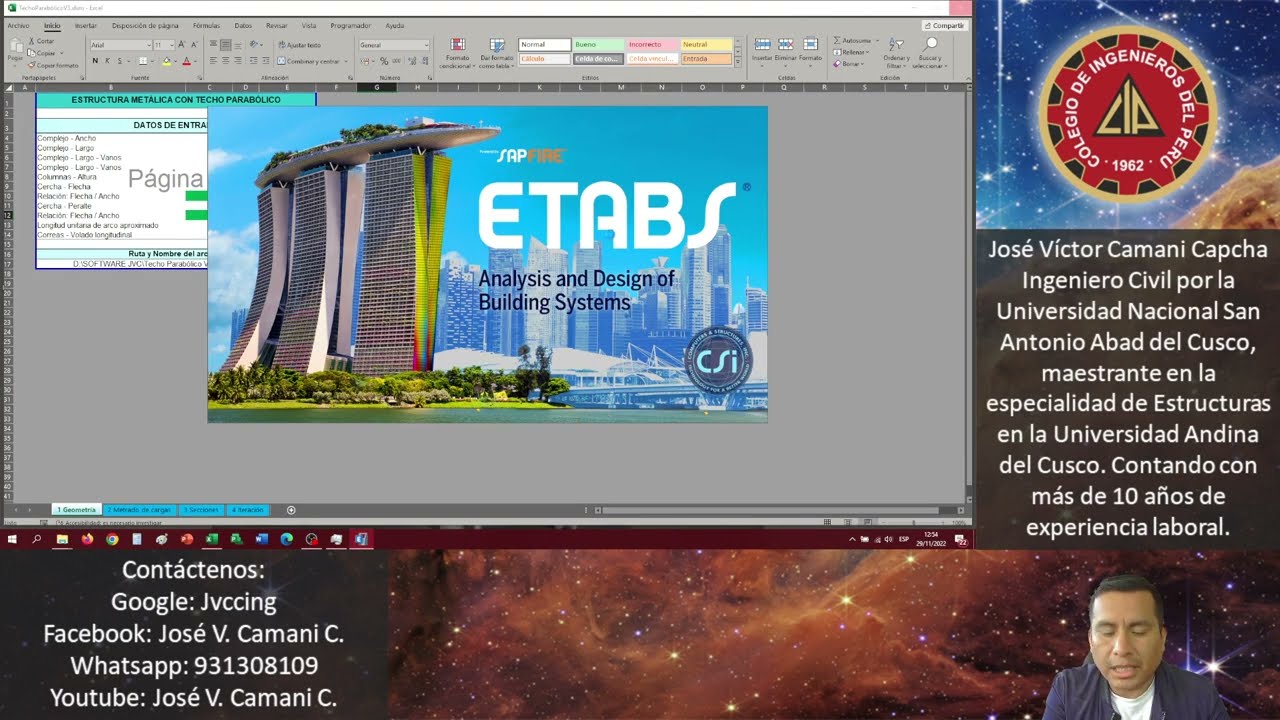Switch to the Programador ribbon tab

[x=350, y=26]
